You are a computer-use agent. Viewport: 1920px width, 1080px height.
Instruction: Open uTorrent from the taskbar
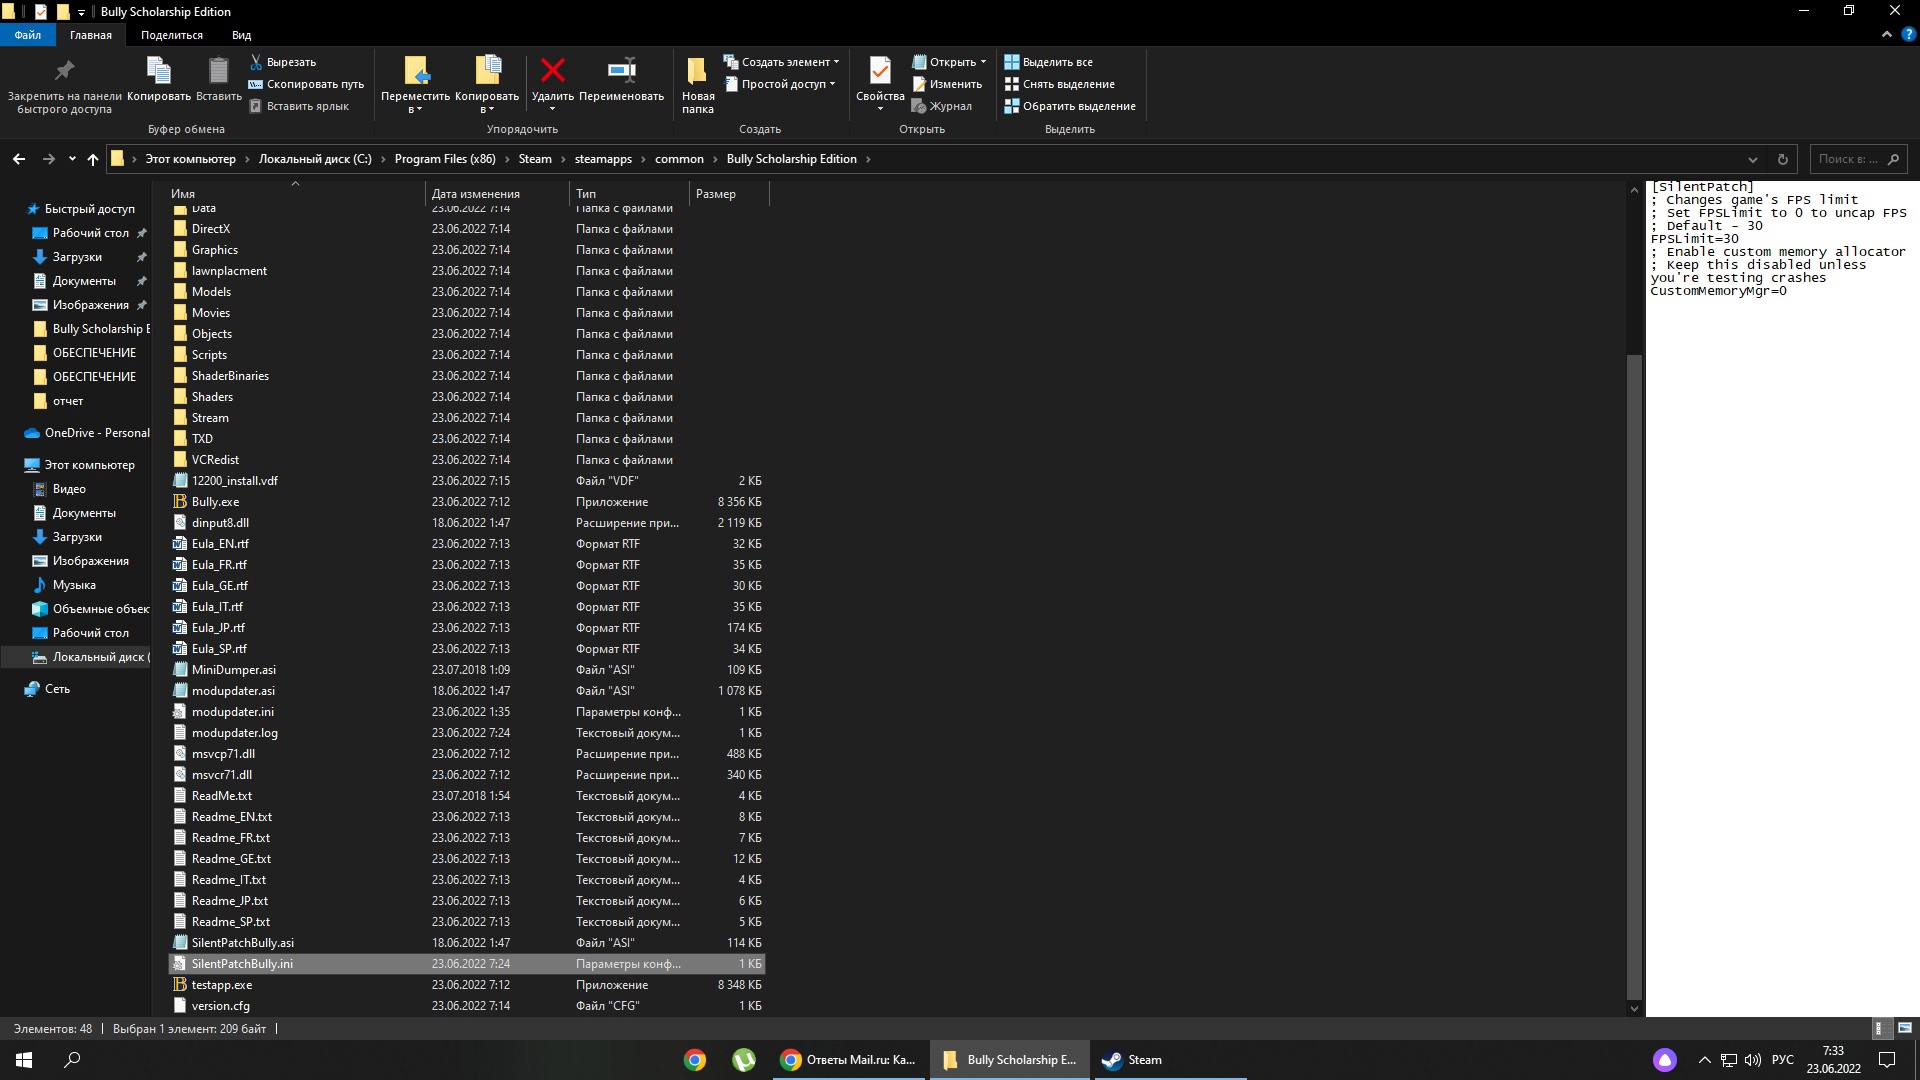[744, 1060]
